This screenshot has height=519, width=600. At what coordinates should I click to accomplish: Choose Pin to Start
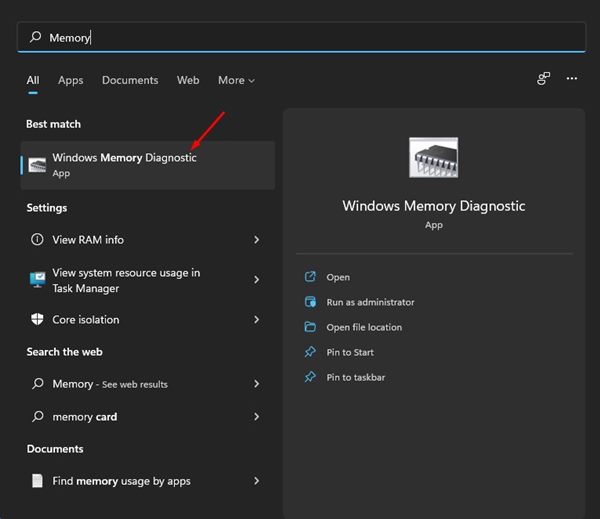tap(350, 353)
